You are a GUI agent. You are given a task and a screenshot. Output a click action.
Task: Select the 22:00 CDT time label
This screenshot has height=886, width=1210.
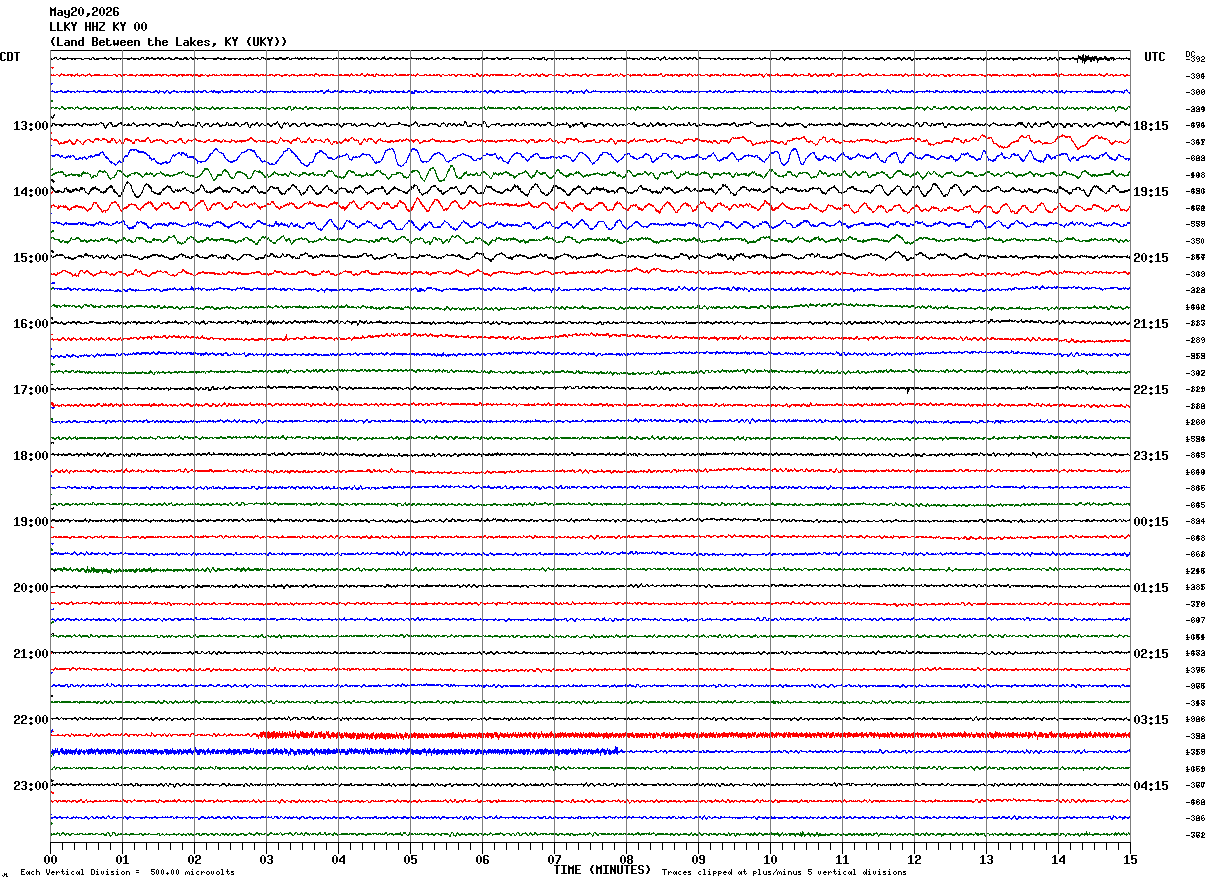click(30, 720)
